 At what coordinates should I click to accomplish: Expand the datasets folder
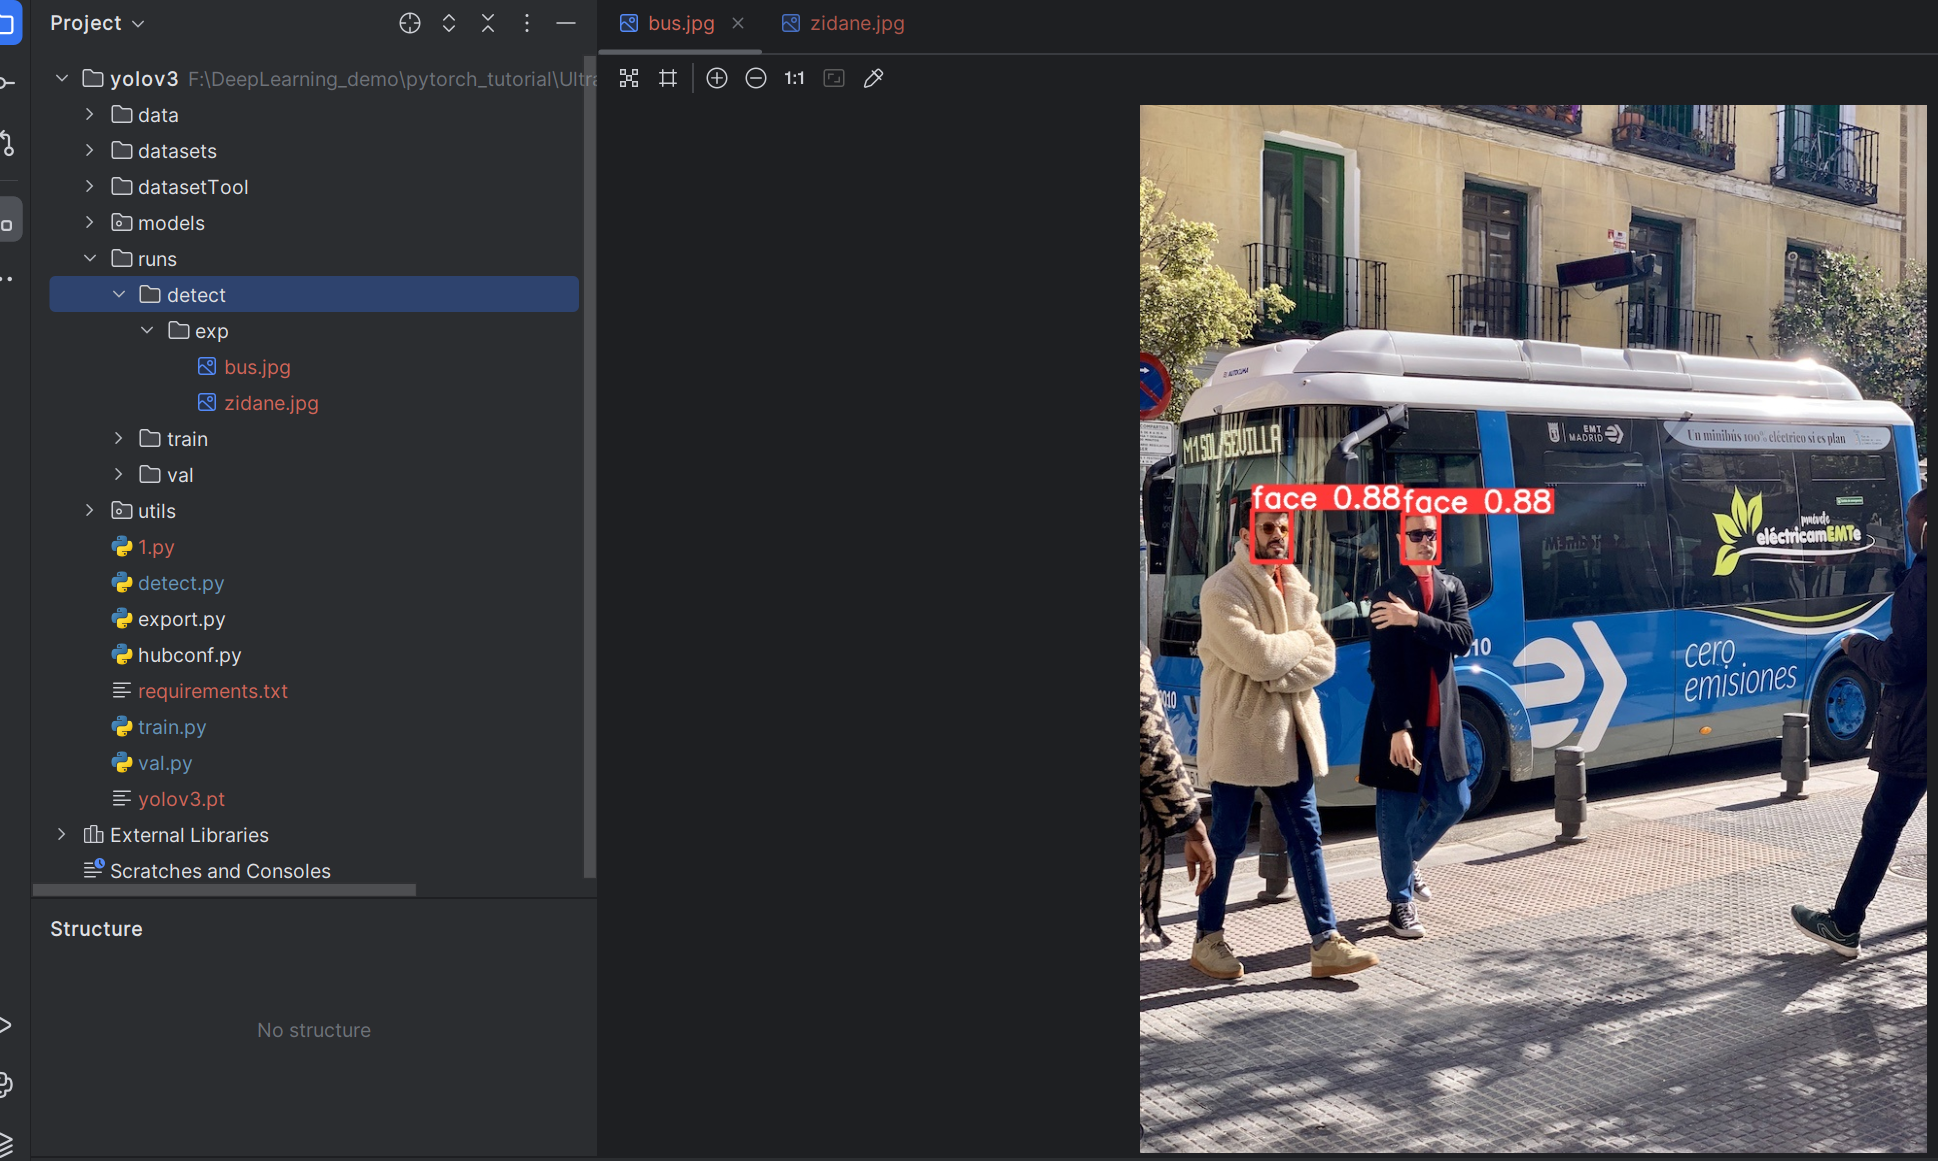pyautogui.click(x=90, y=151)
